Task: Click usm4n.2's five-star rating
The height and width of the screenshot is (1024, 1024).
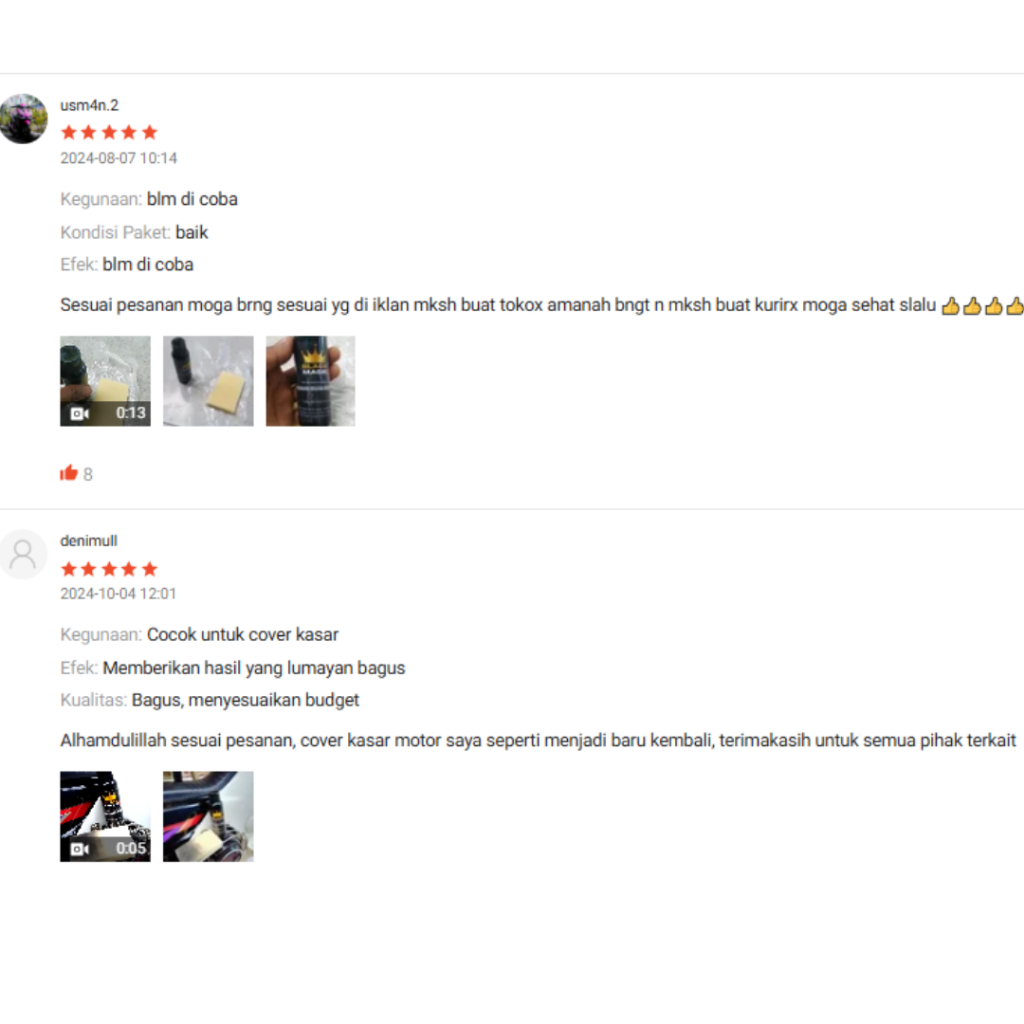Action: 109,133
